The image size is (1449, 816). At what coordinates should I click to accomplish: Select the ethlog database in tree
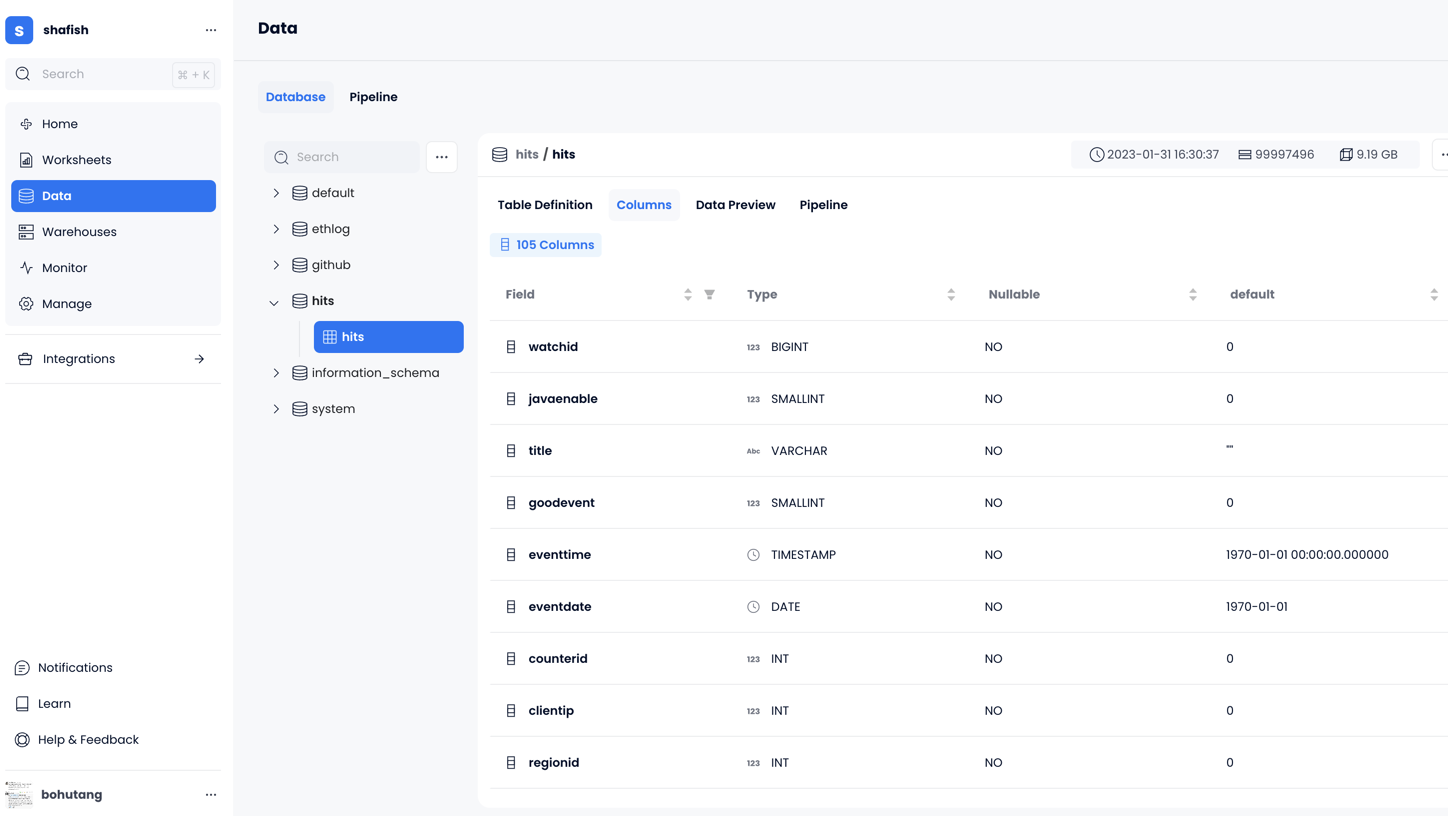pos(330,229)
